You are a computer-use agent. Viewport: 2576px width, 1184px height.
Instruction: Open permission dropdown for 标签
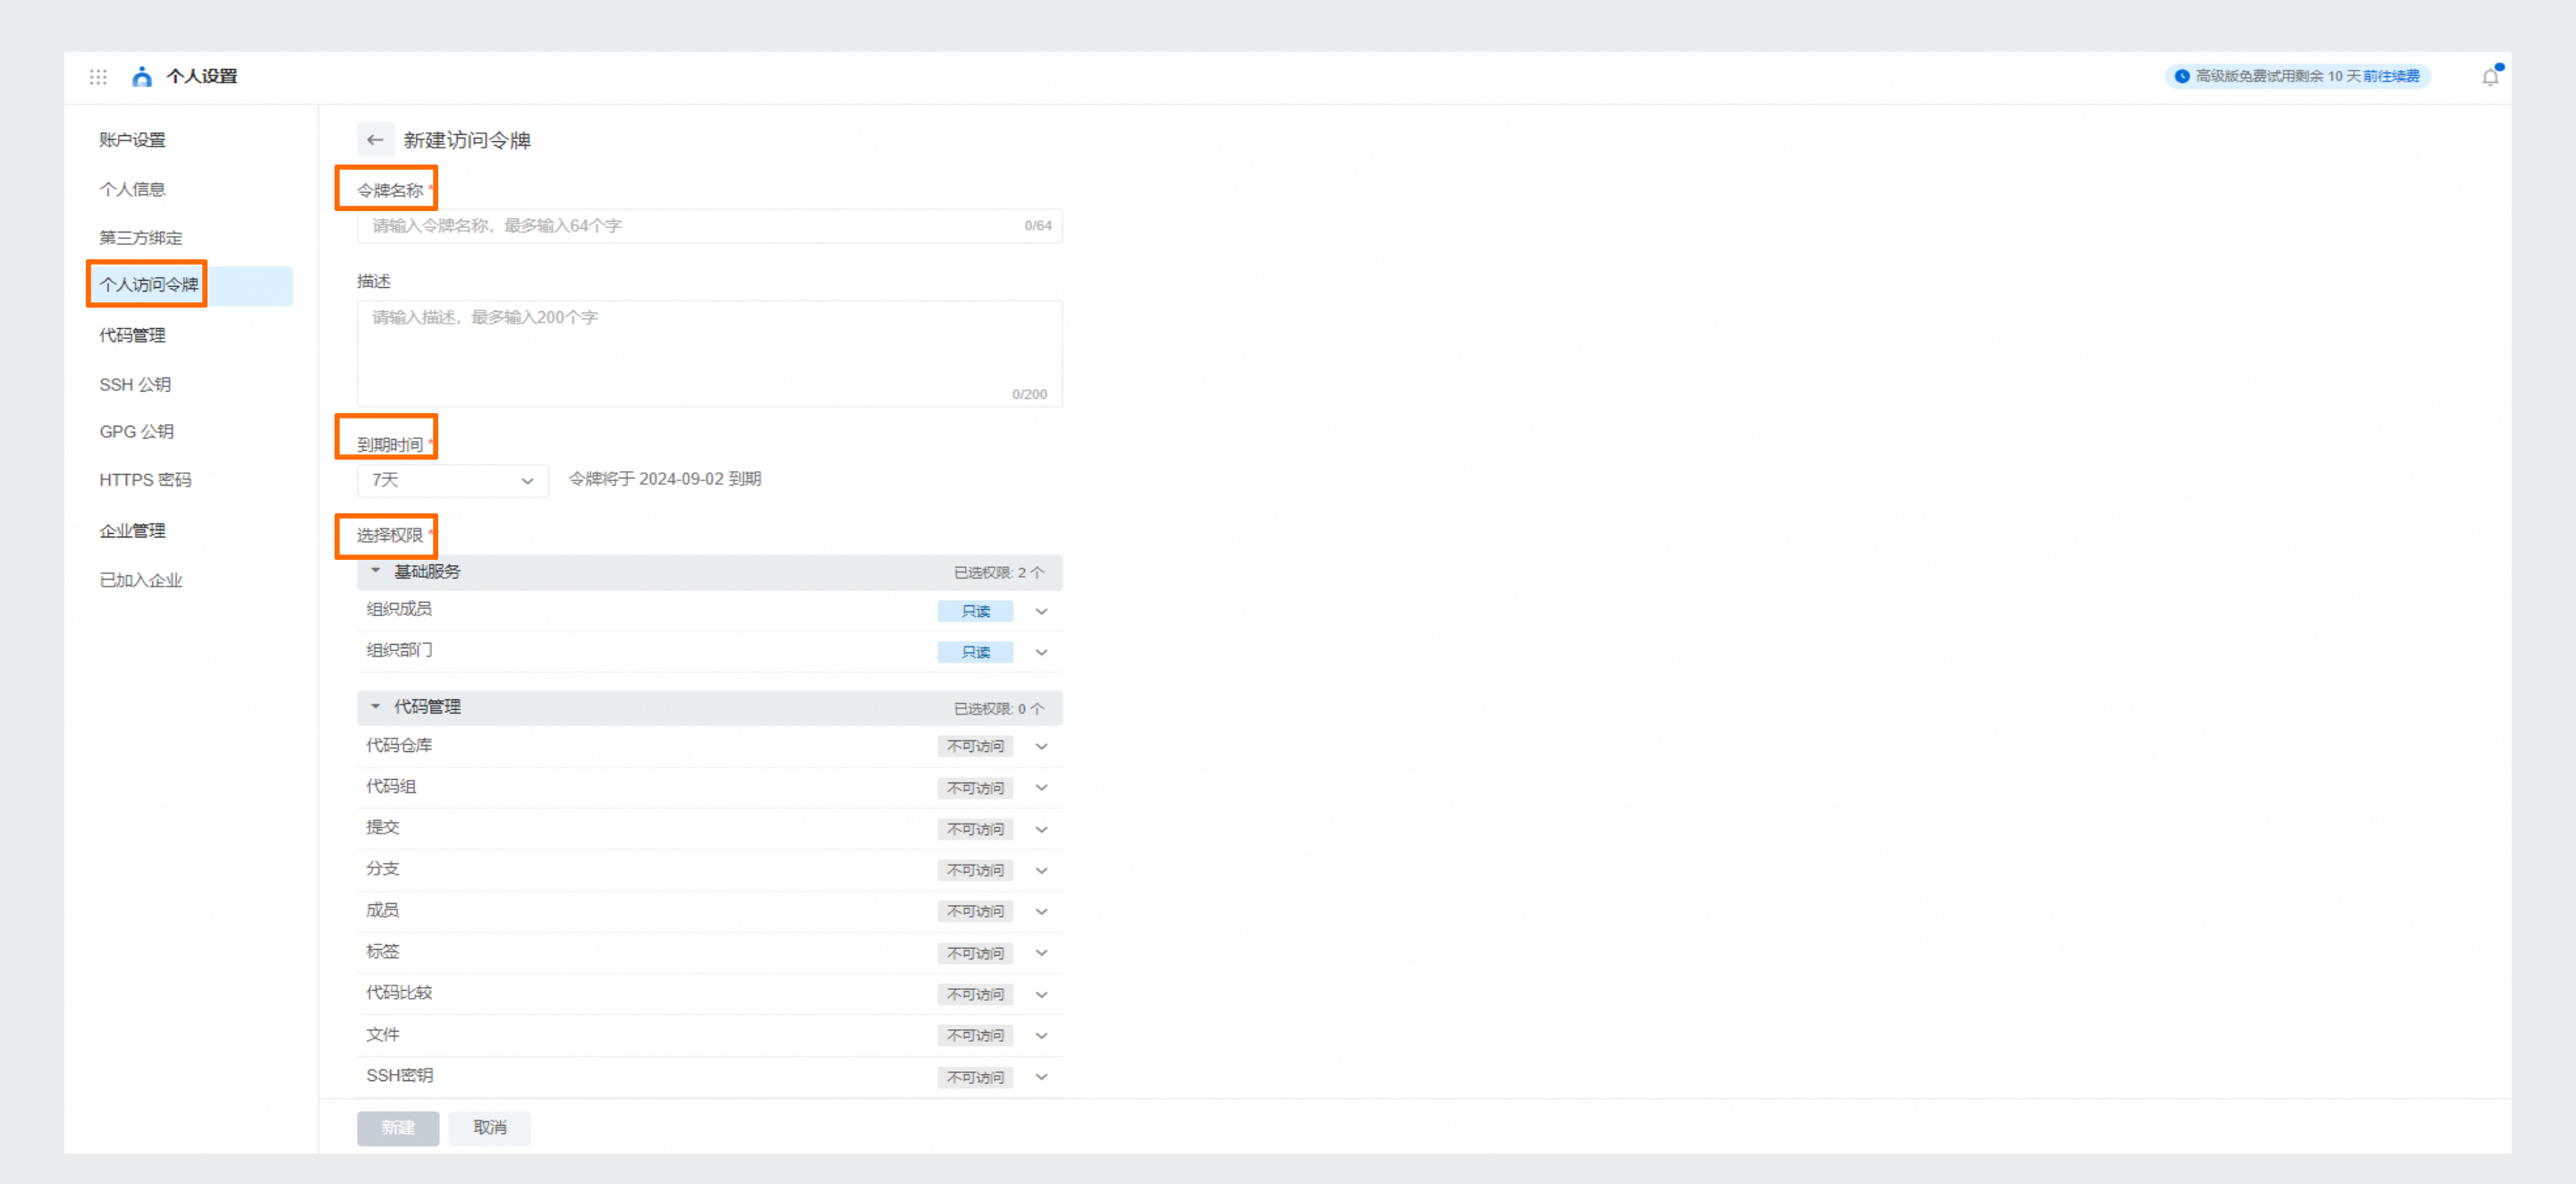pos(1041,953)
